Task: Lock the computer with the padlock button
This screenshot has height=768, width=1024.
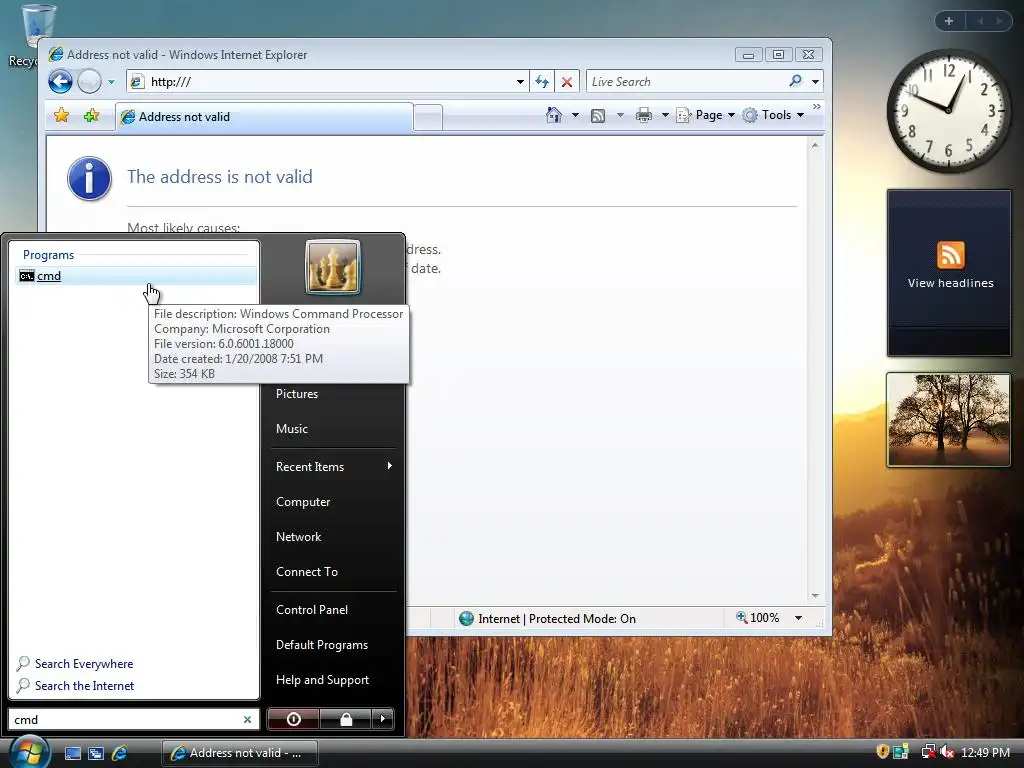Action: [345, 719]
